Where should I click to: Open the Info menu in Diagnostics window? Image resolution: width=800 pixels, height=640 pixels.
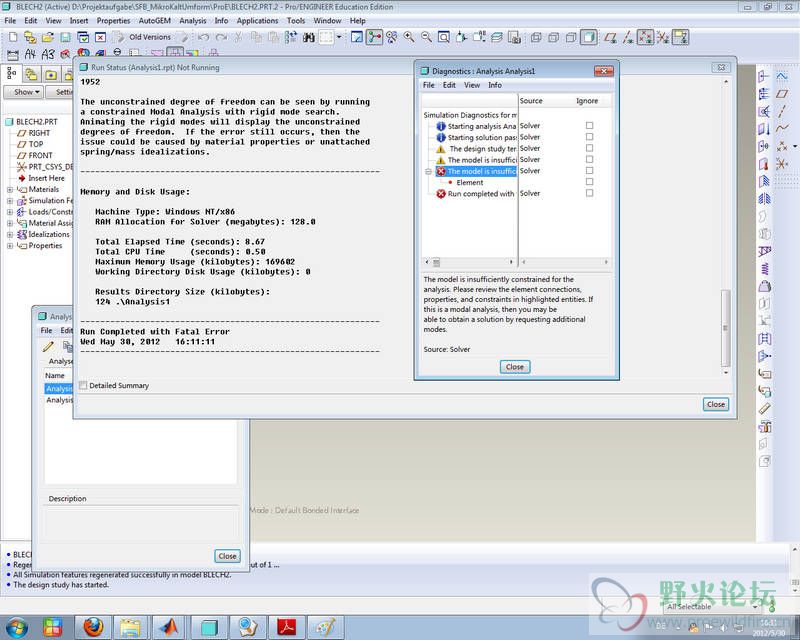coord(494,85)
